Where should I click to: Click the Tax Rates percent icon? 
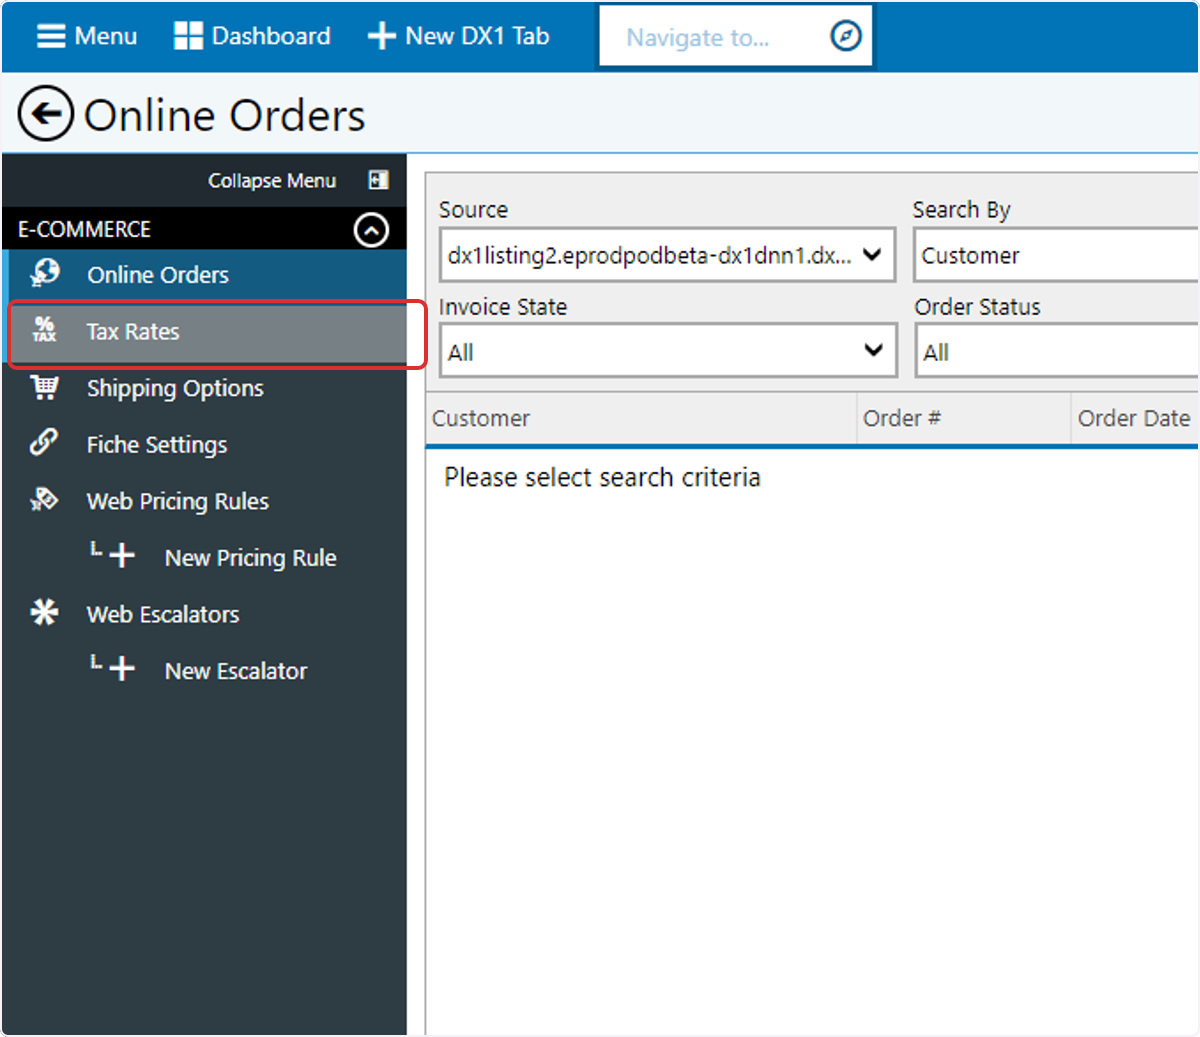pyautogui.click(x=44, y=330)
